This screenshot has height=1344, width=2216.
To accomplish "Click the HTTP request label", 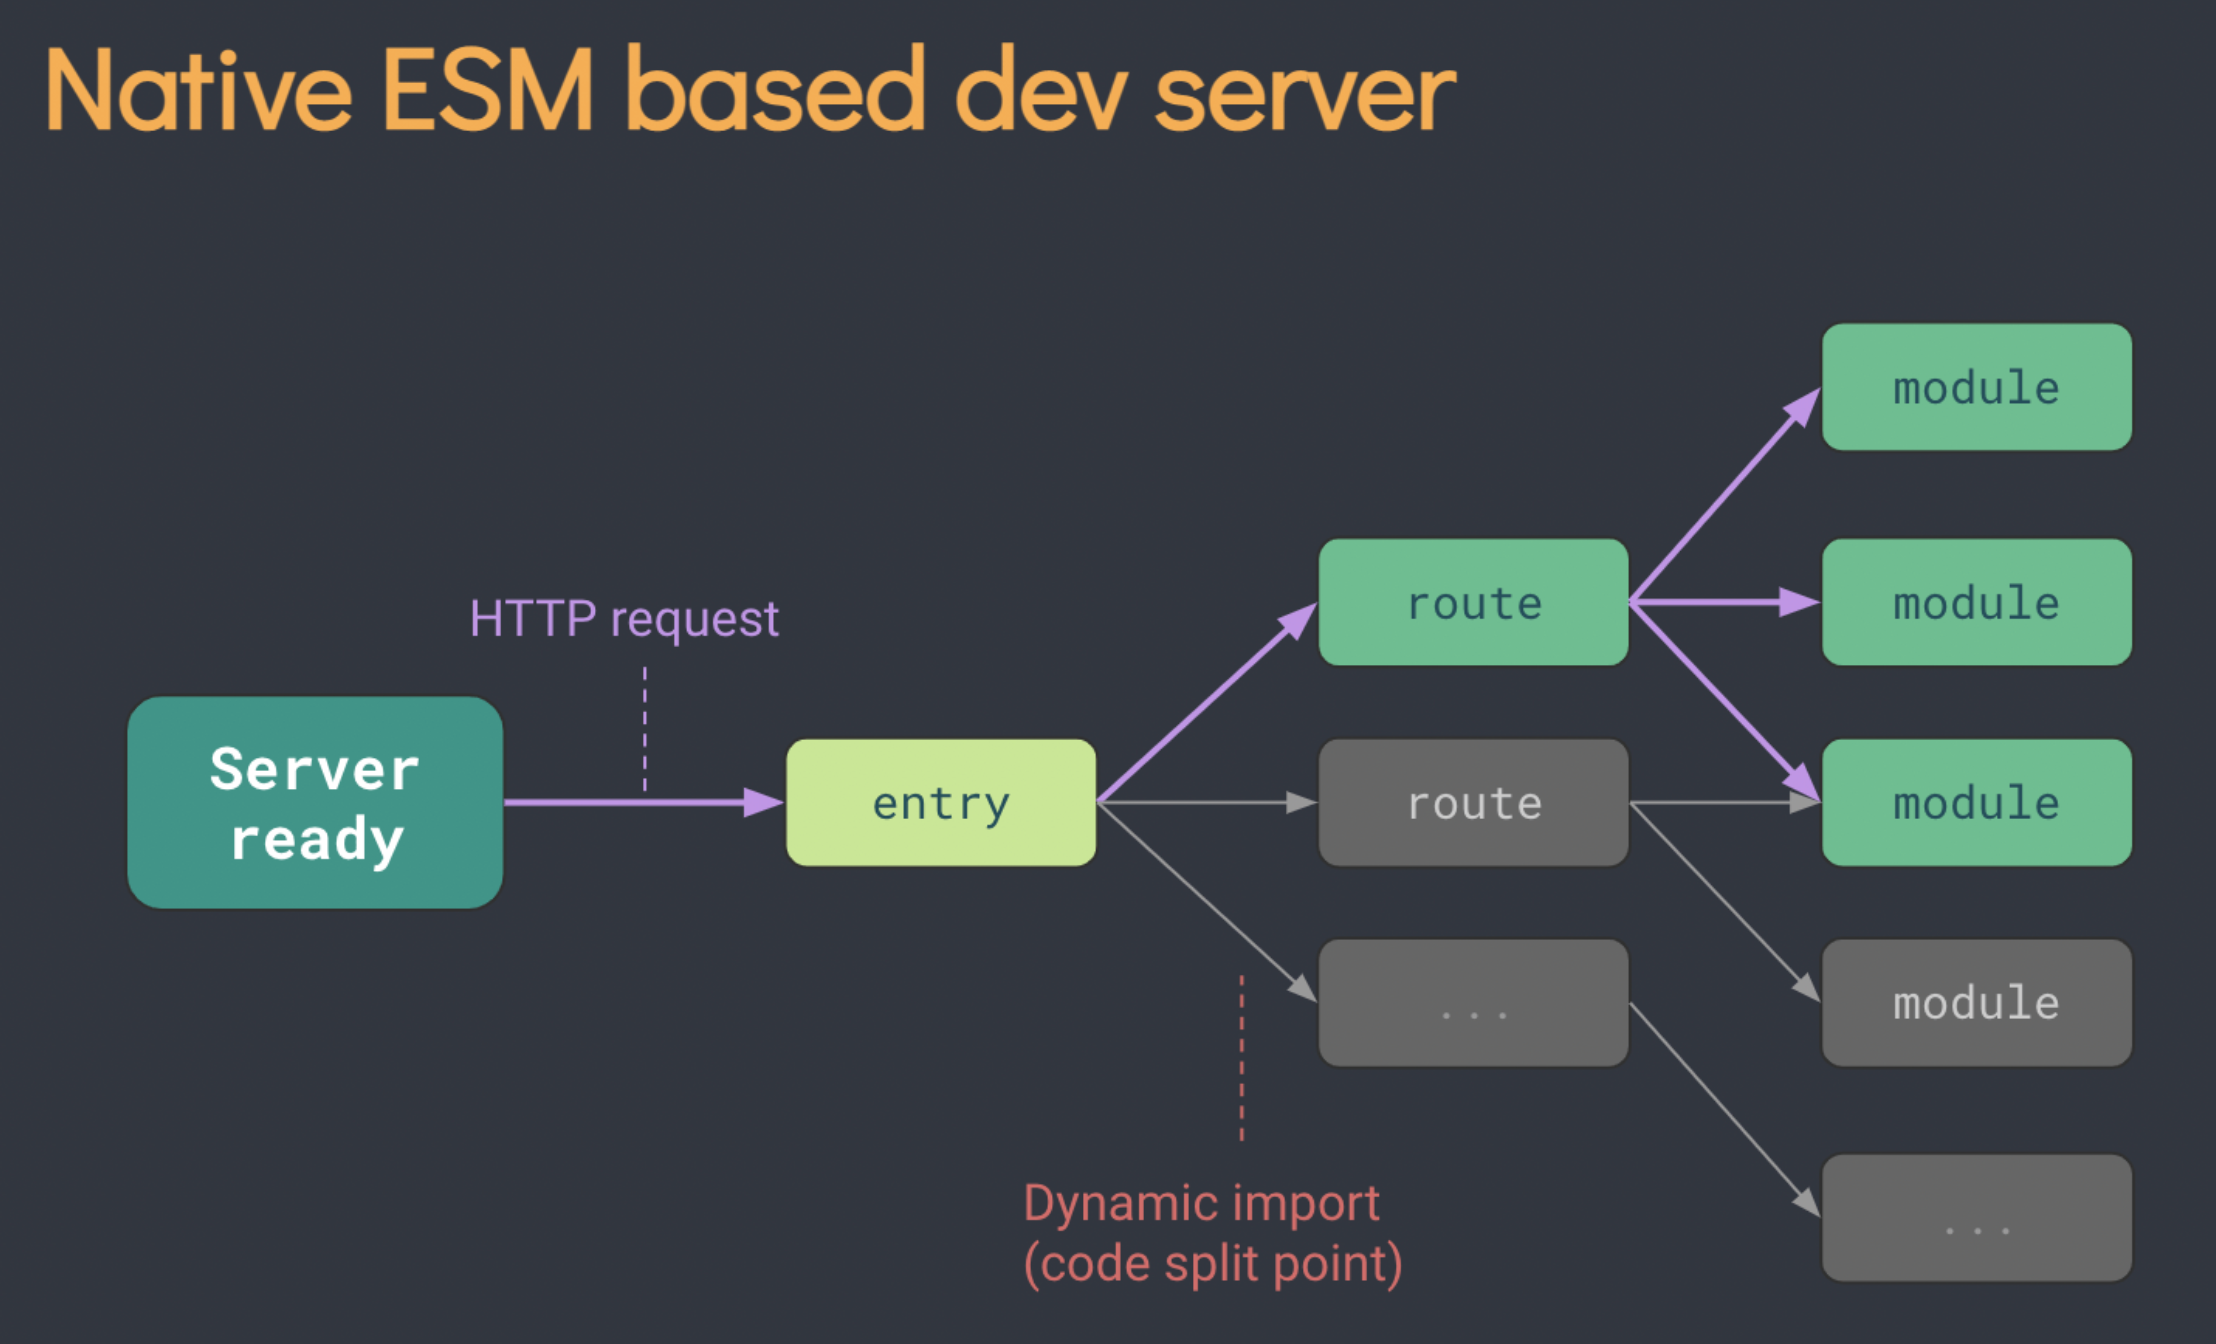I will click(624, 619).
